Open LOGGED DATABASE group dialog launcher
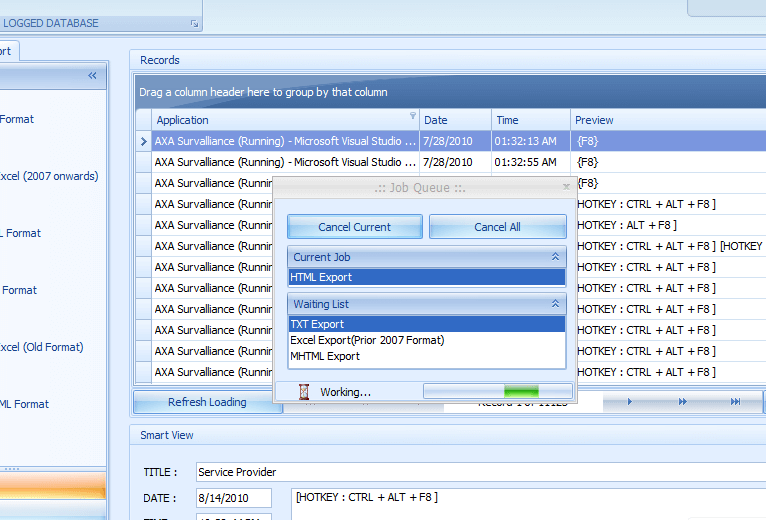 [195, 23]
